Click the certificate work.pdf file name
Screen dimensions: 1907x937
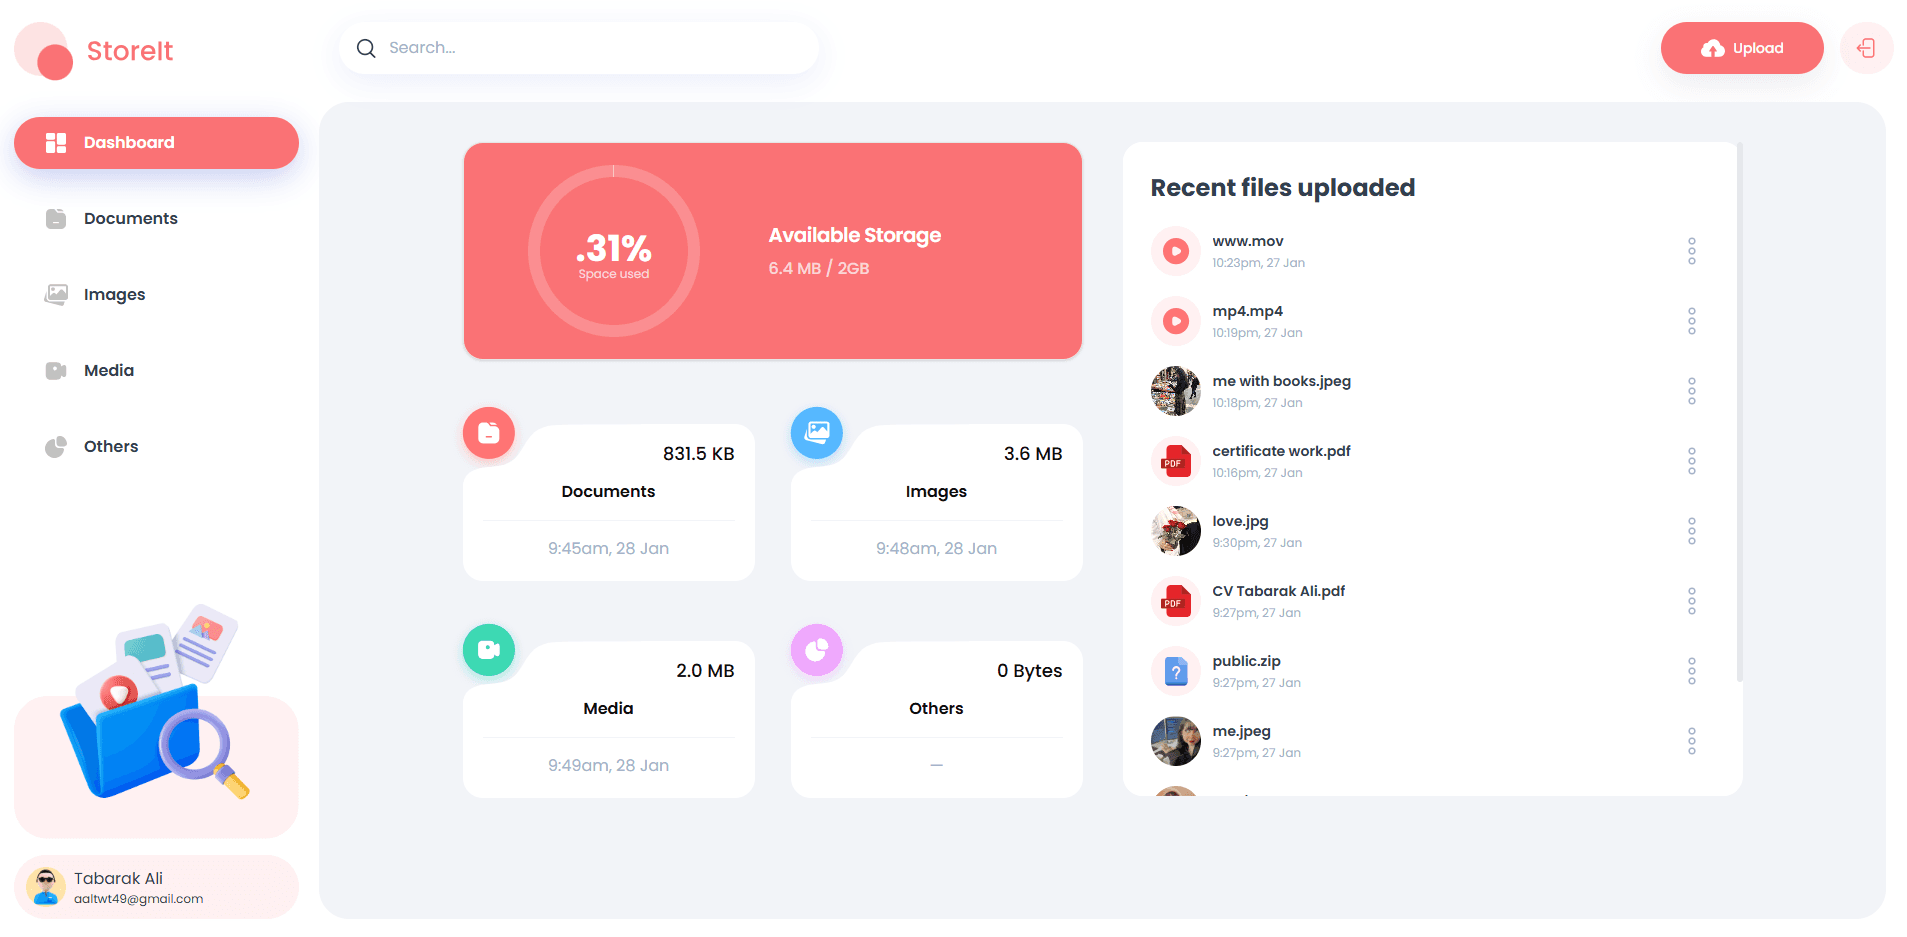(x=1281, y=451)
